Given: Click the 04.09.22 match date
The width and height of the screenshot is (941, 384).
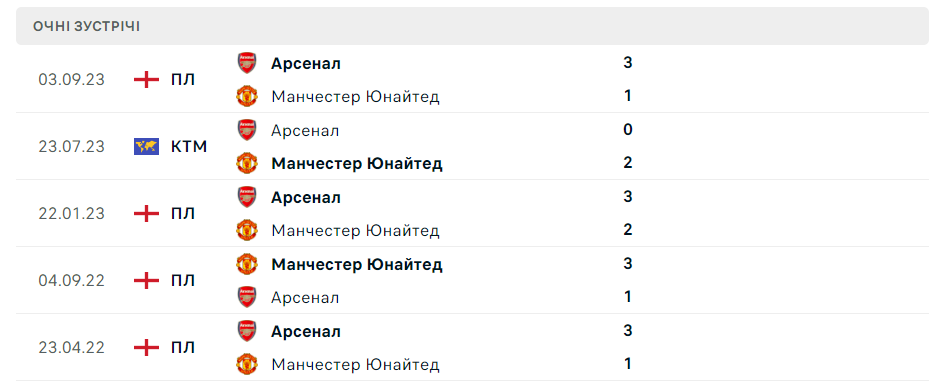Looking at the screenshot, I should 71,281.
